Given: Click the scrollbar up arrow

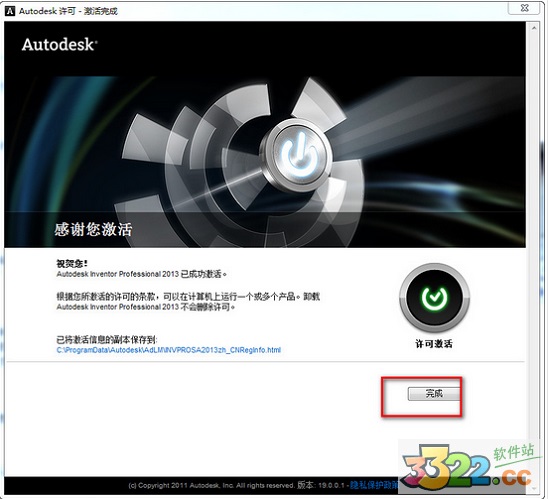Looking at the screenshot, I should [534, 28].
